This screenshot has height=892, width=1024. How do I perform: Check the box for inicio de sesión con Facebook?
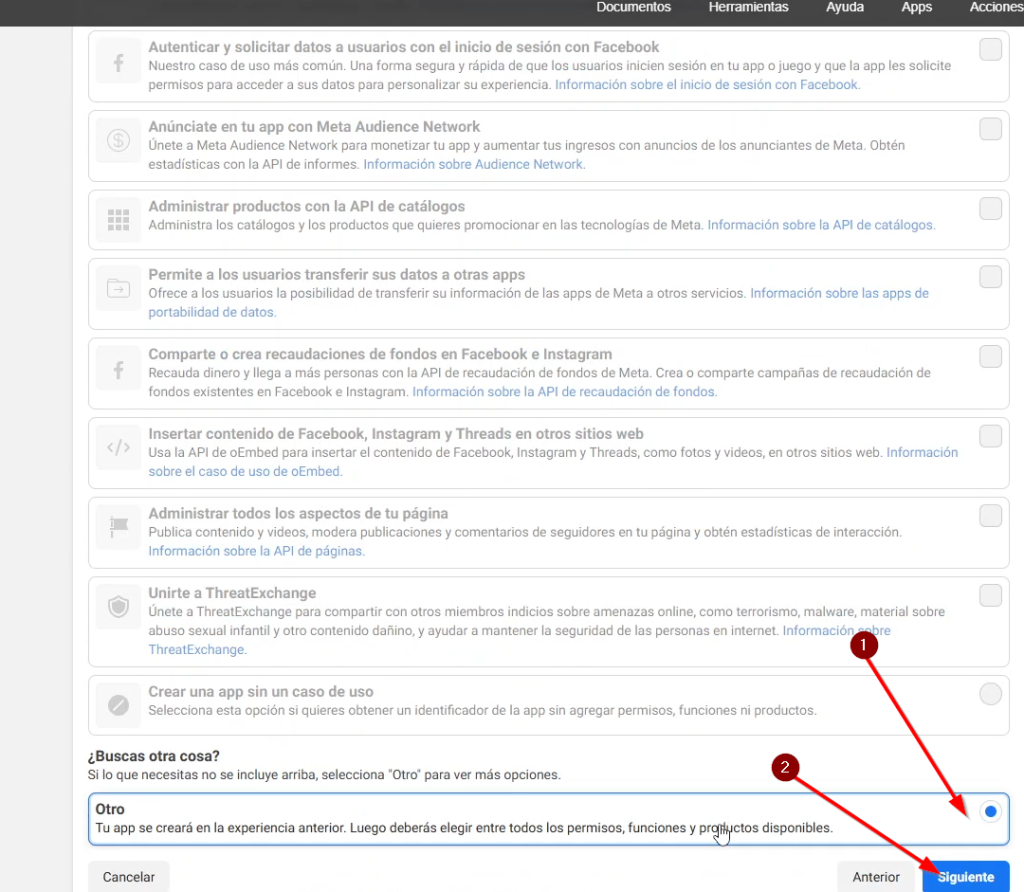pyautogui.click(x=990, y=50)
